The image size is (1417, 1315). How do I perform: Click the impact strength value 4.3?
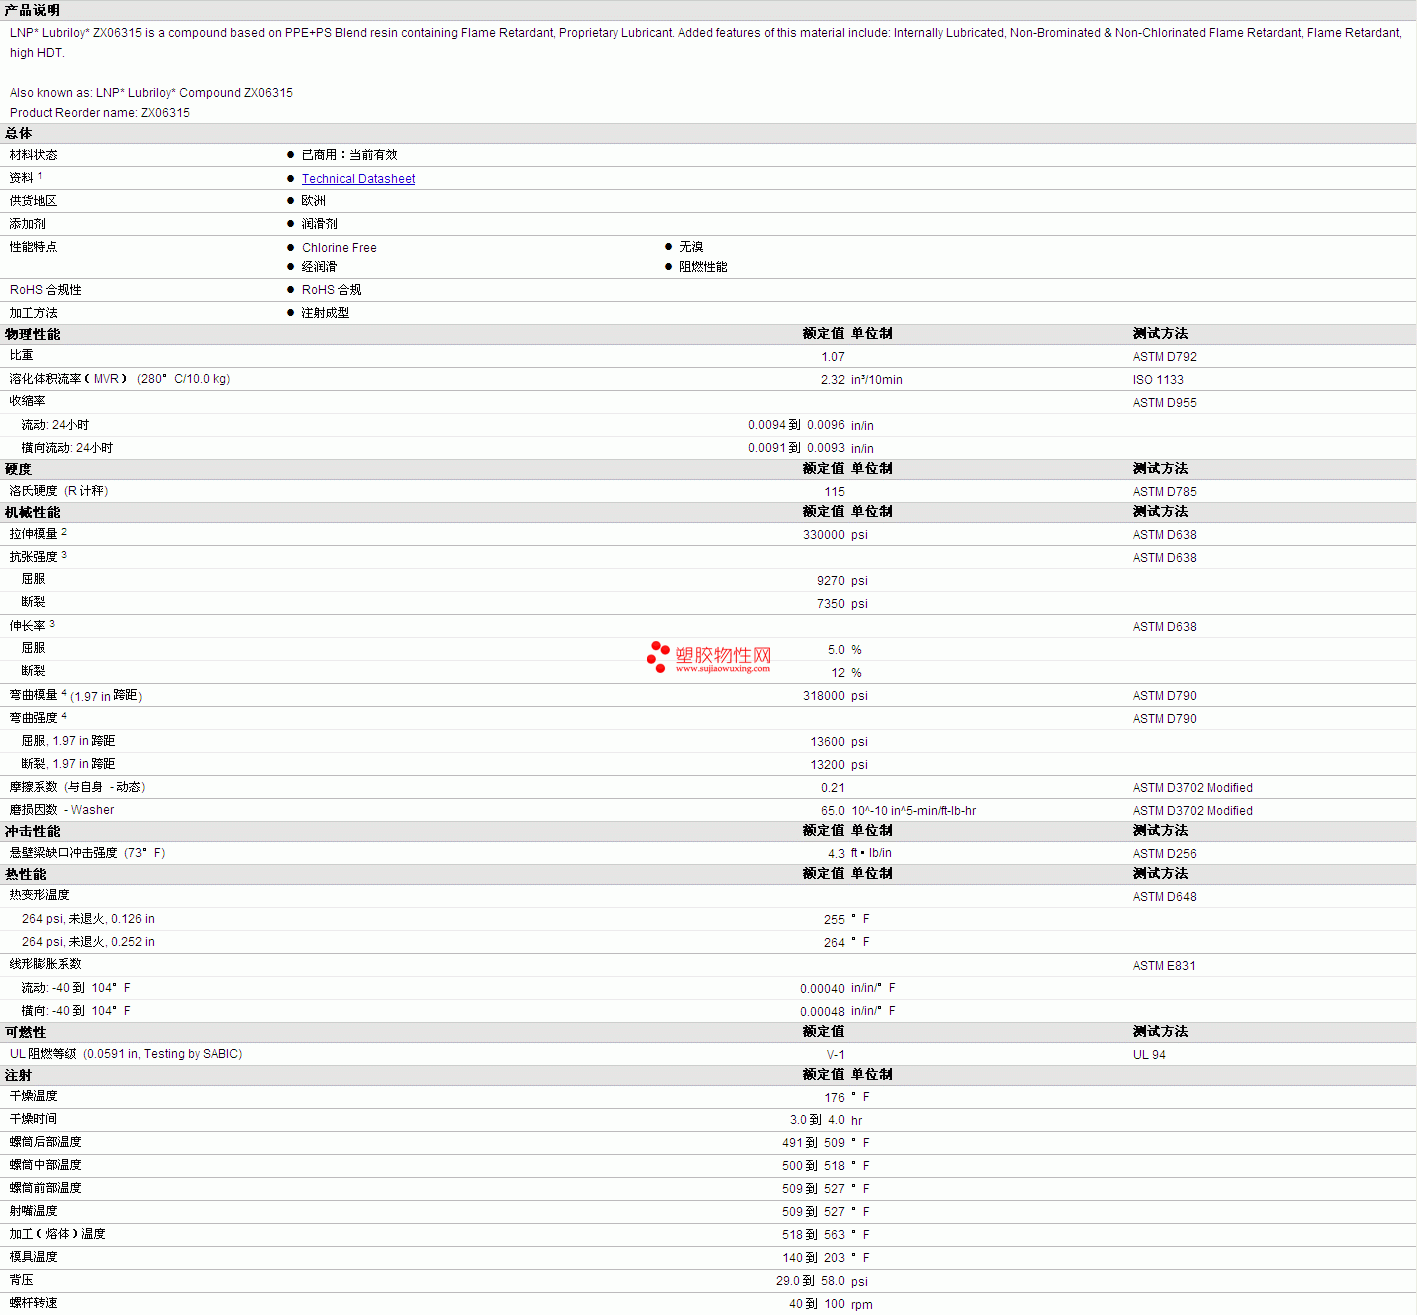(x=836, y=854)
